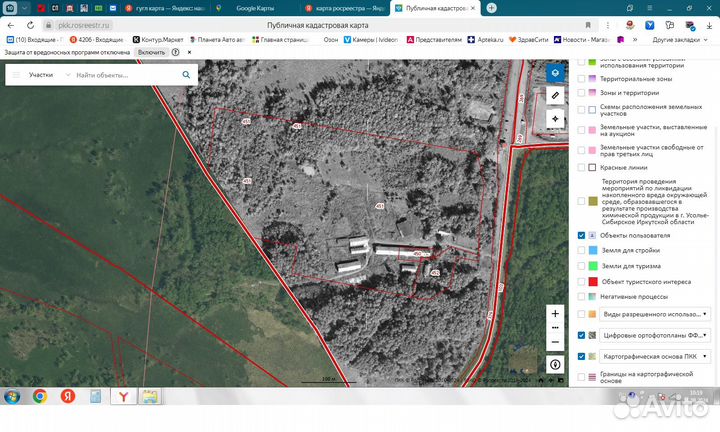This screenshot has width=720, height=432.
Task: Click the search magnifier icon
Action: click(x=186, y=75)
